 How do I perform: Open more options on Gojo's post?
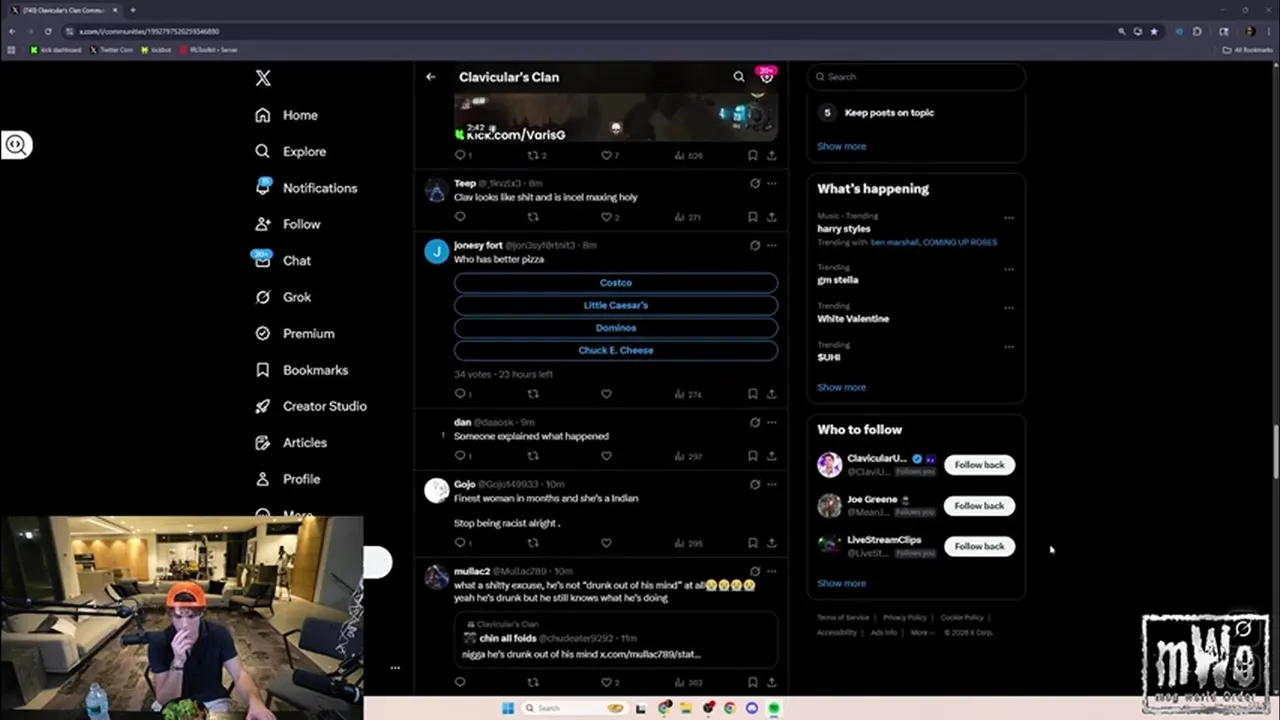pos(772,484)
